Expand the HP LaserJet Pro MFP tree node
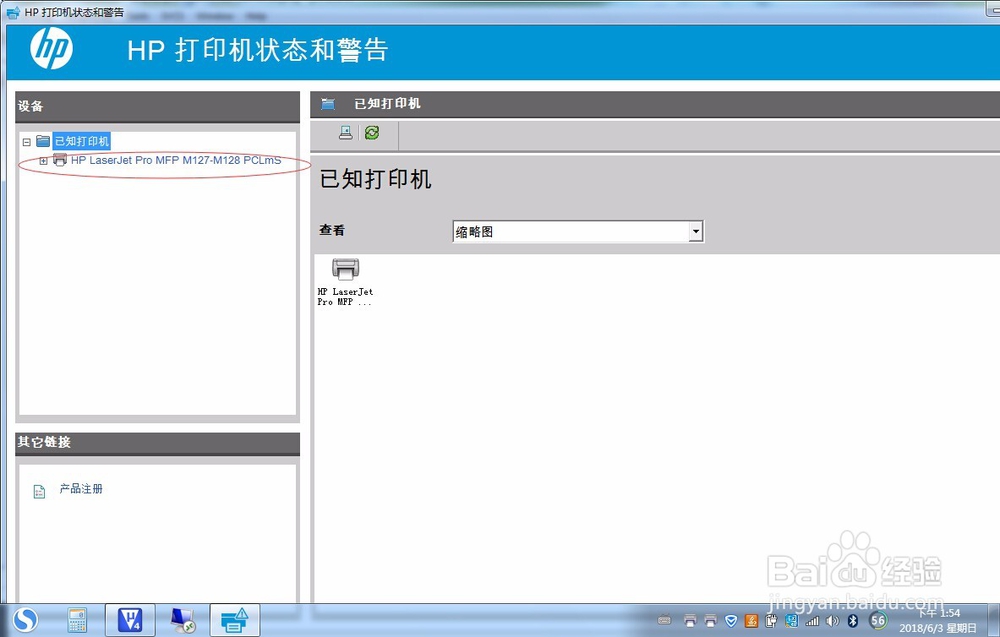This screenshot has height=637, width=1000. [43, 161]
